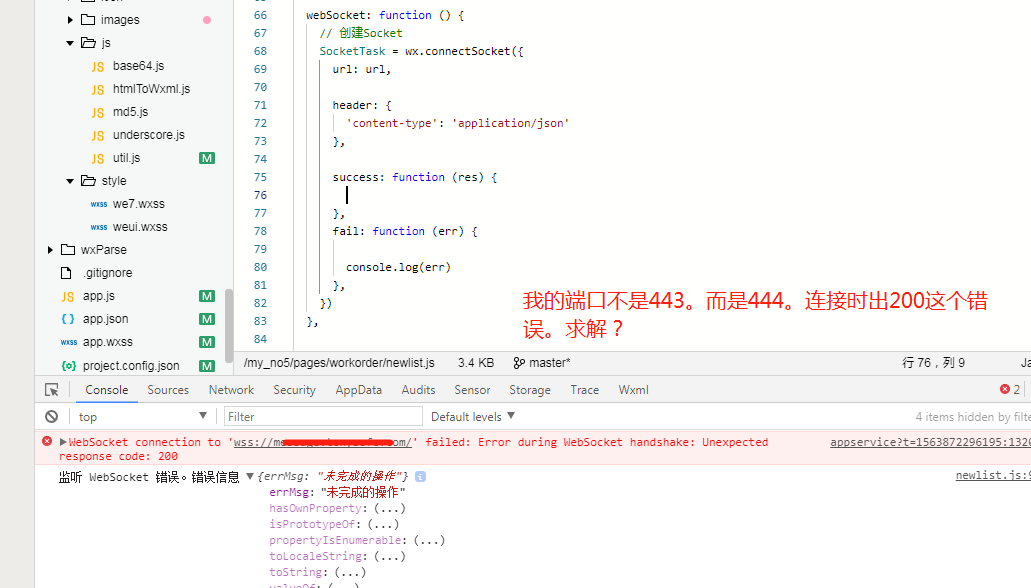The image size is (1031, 588).
Task: Switch to the Sensor tab
Action: (472, 390)
